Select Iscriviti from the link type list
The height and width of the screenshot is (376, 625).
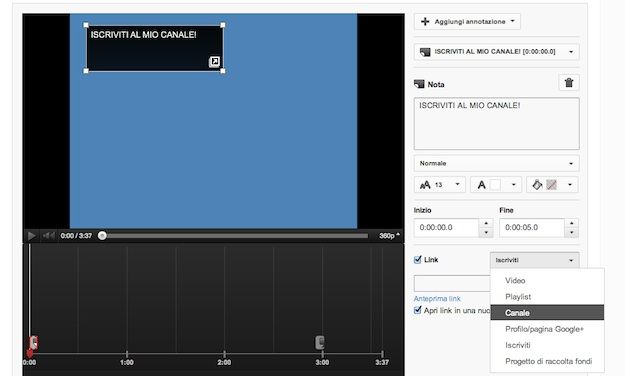point(547,345)
